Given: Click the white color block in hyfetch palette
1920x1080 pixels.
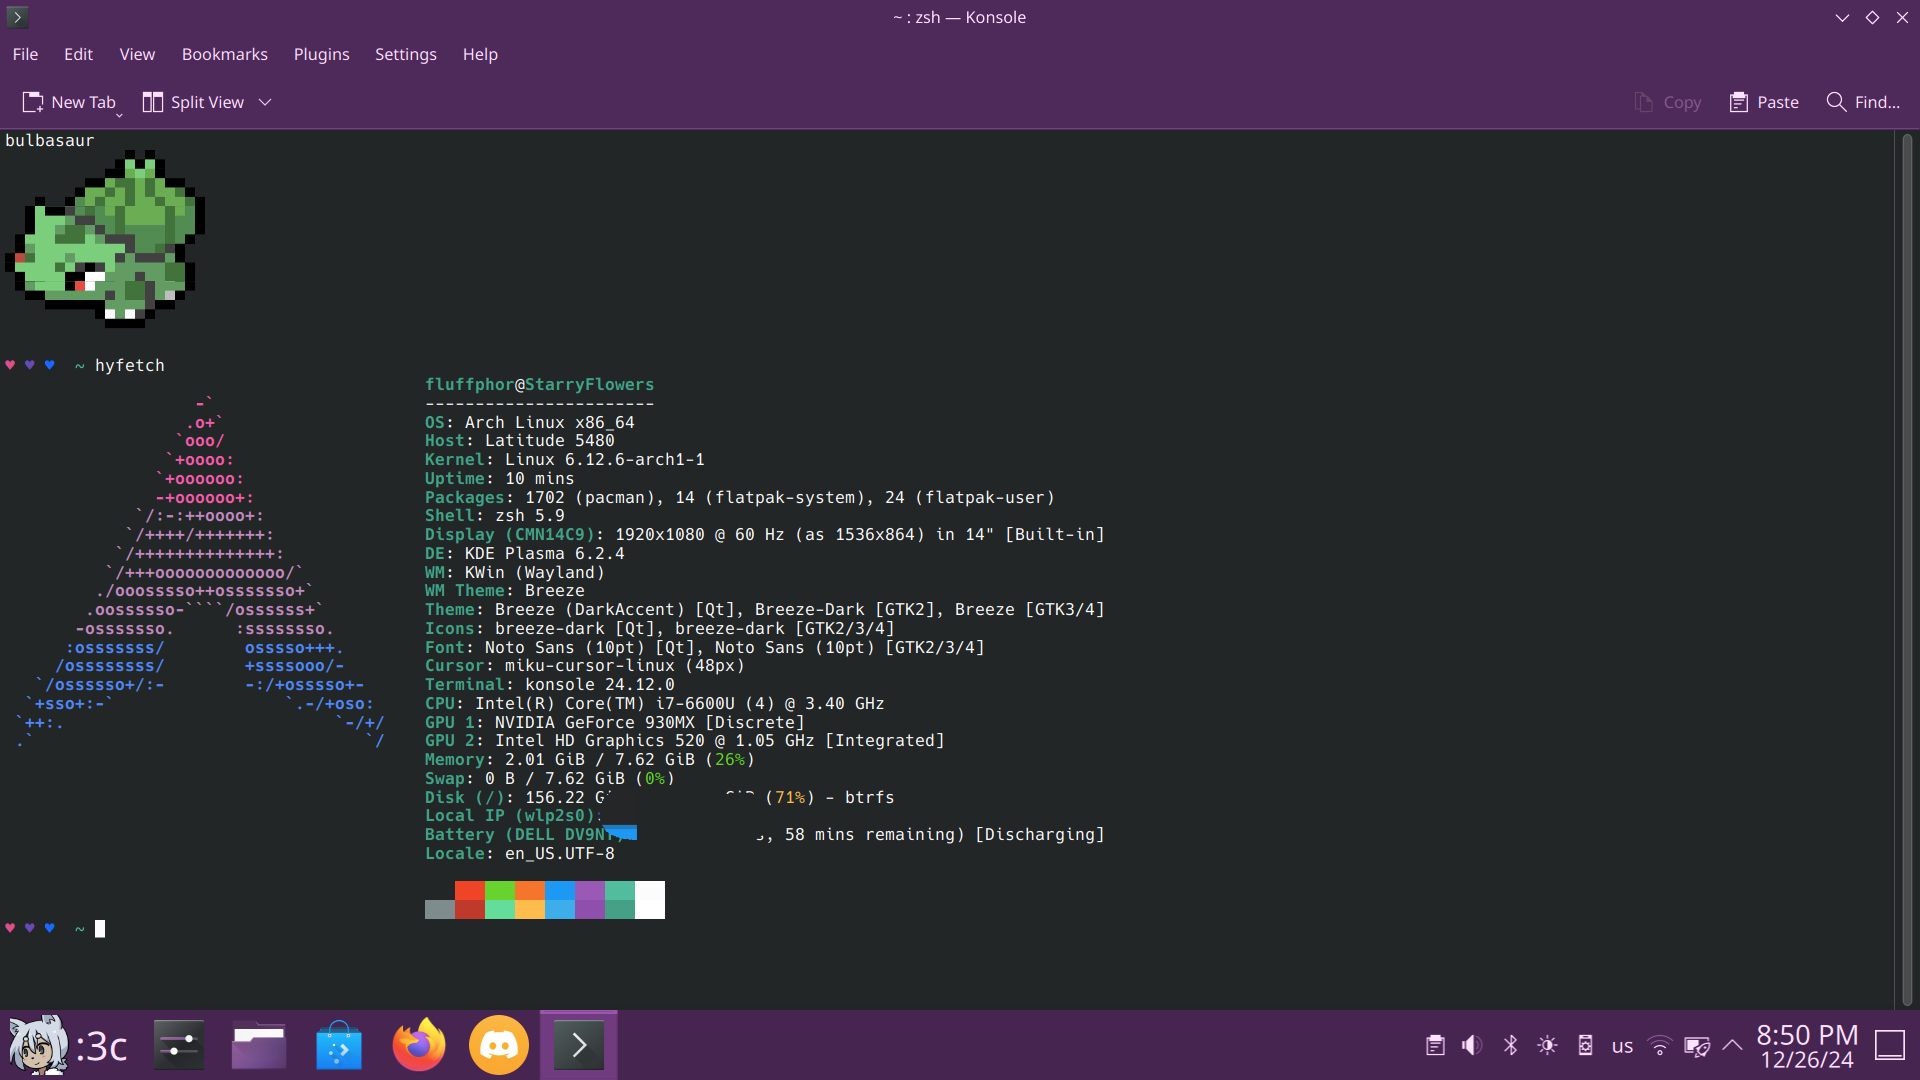Looking at the screenshot, I should click(650, 900).
